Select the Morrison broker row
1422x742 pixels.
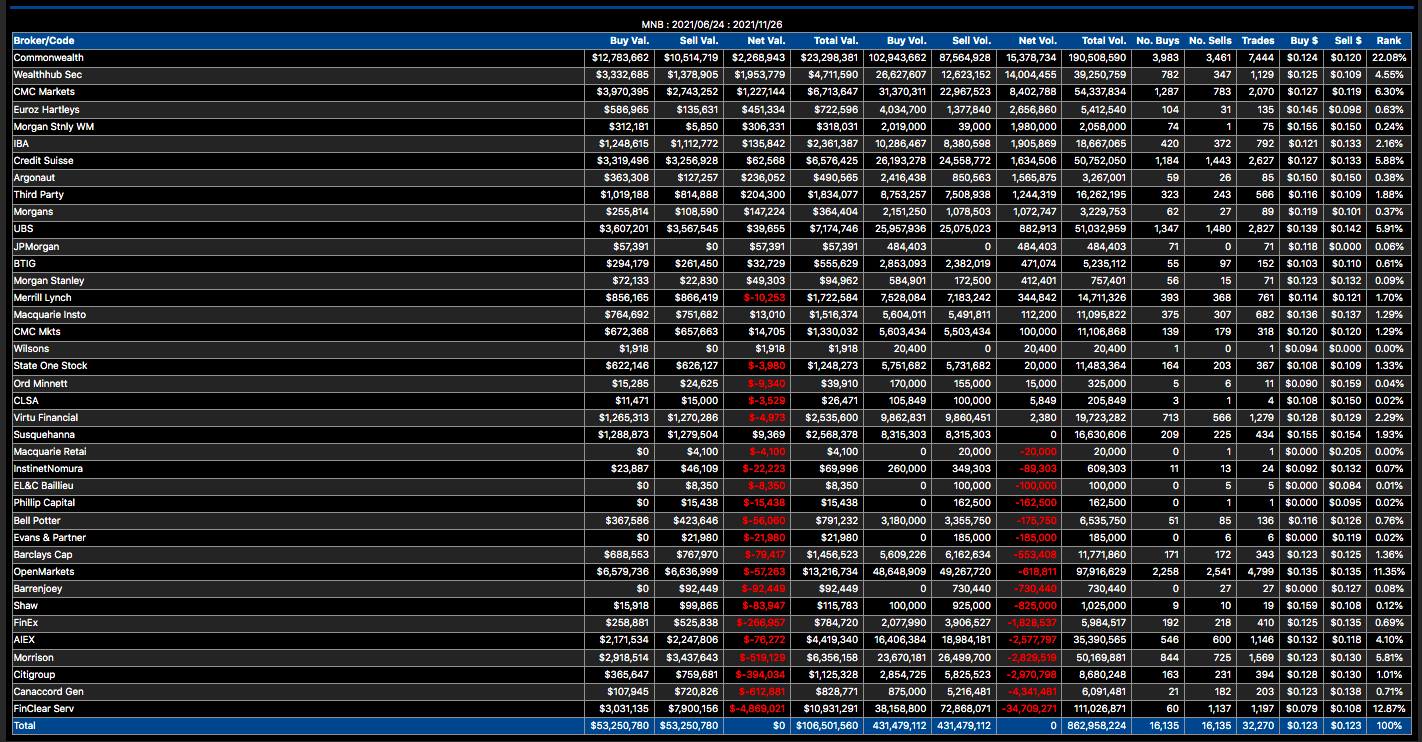point(711,657)
